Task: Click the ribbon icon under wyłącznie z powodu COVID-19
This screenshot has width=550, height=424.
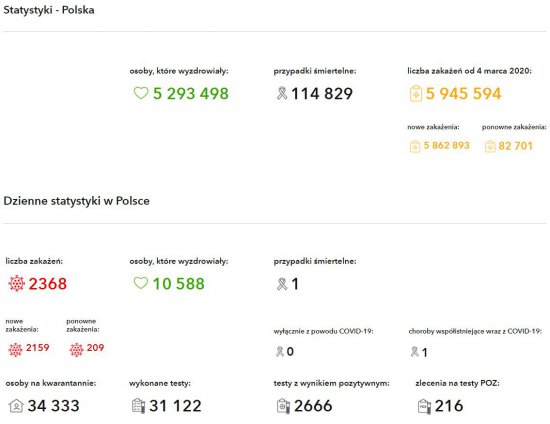Action: coord(280,351)
